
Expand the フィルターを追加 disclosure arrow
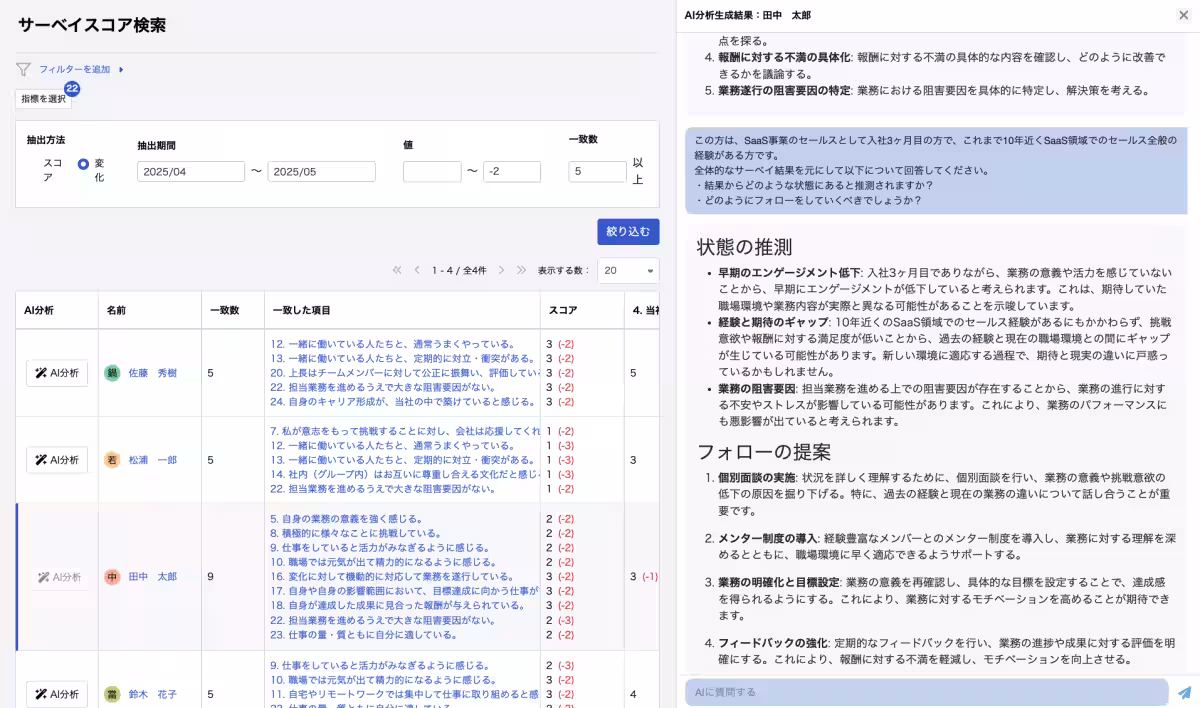[122, 69]
